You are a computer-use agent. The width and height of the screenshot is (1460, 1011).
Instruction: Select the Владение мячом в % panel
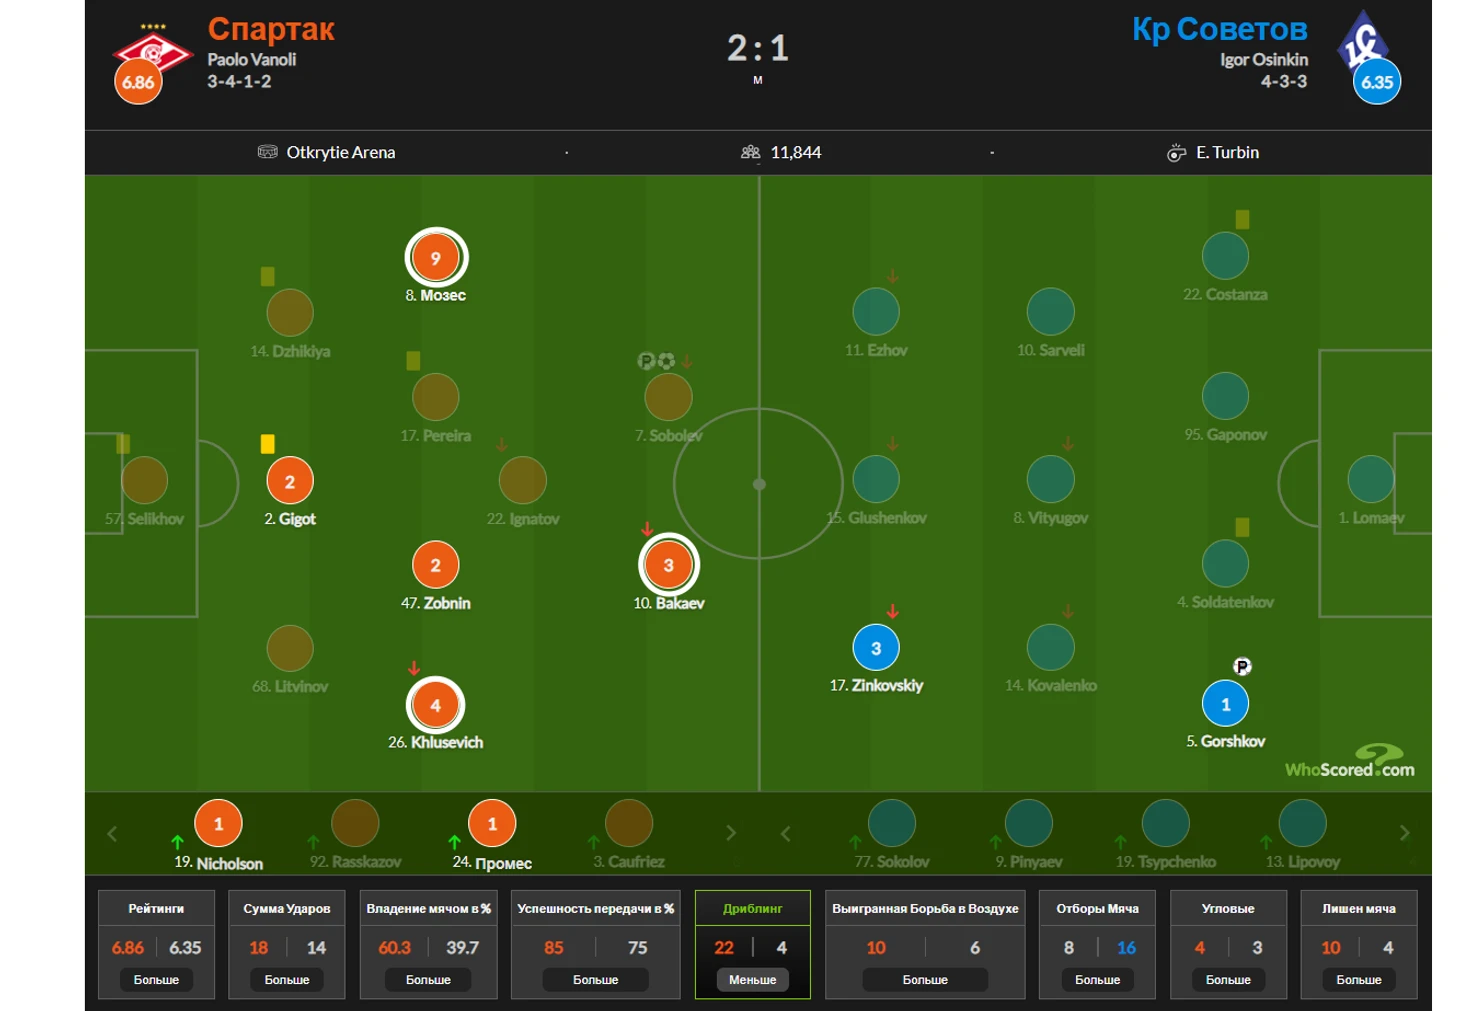(x=428, y=944)
